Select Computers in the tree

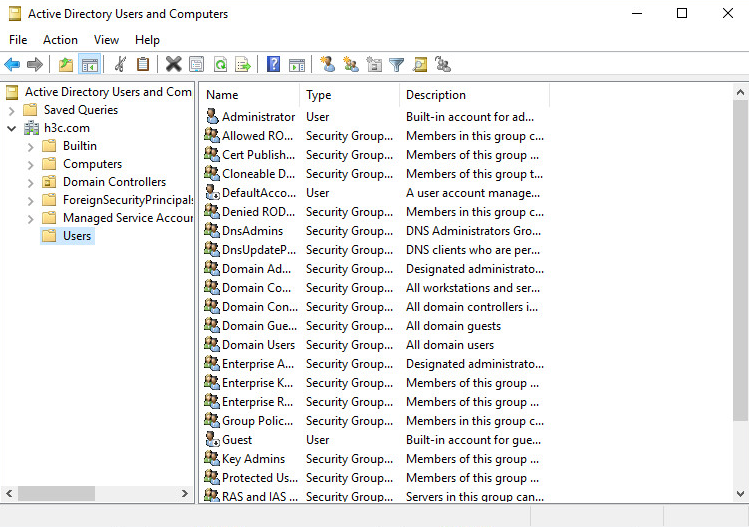[92, 164]
